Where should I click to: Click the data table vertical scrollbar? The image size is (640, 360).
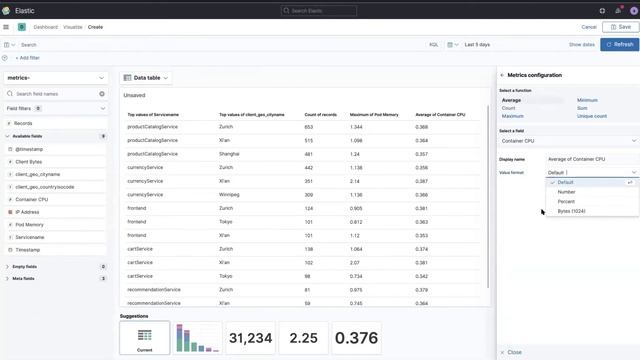[488, 196]
